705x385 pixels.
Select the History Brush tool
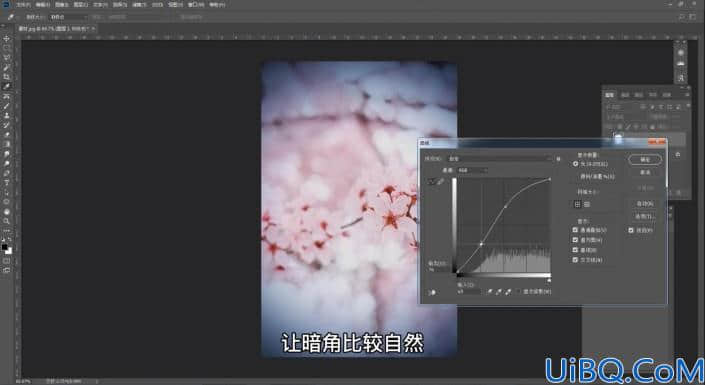6,125
